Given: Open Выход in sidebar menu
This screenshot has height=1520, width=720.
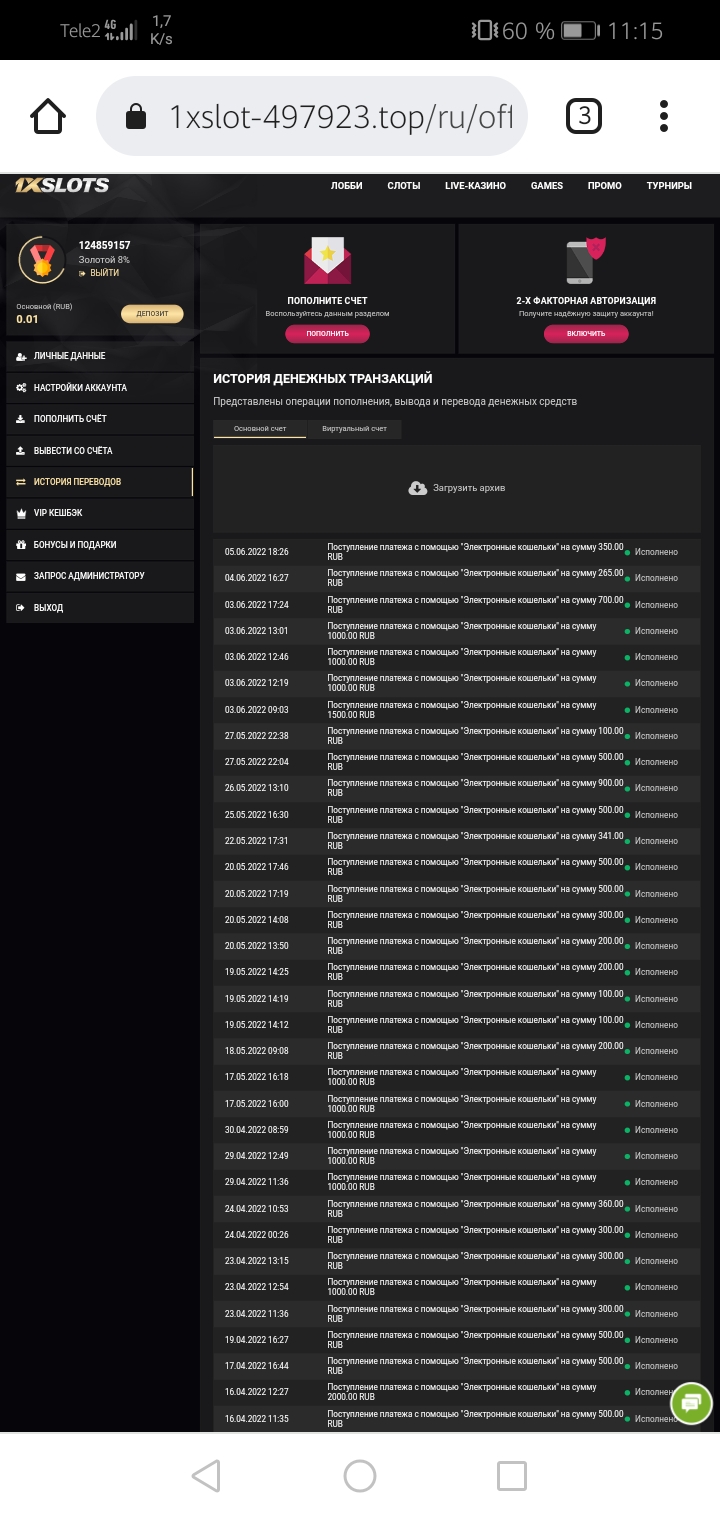Looking at the screenshot, I should (x=100, y=608).
